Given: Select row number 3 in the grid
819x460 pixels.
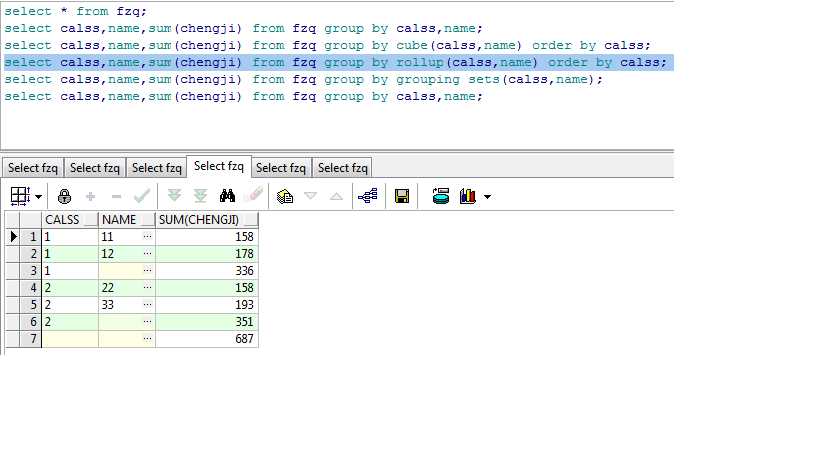Looking at the screenshot, I should [32, 271].
